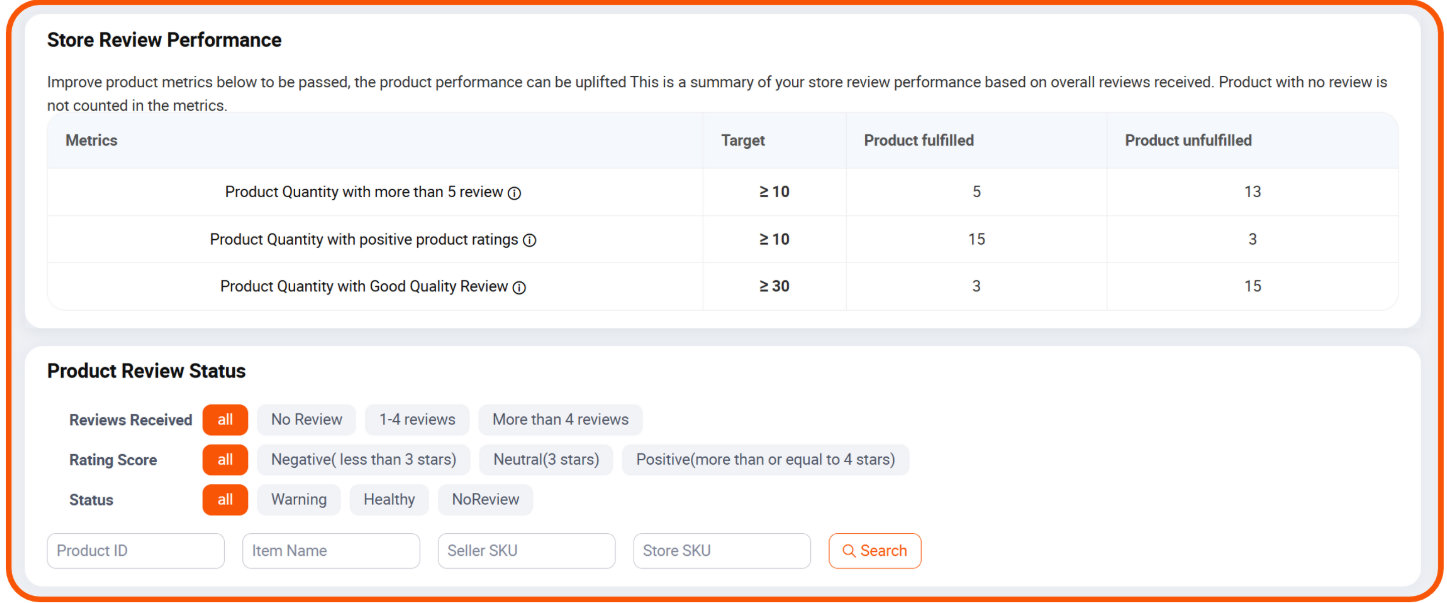Select the 1-4 reviews filter
Image resolution: width=1447 pixels, height=603 pixels.
pos(417,420)
